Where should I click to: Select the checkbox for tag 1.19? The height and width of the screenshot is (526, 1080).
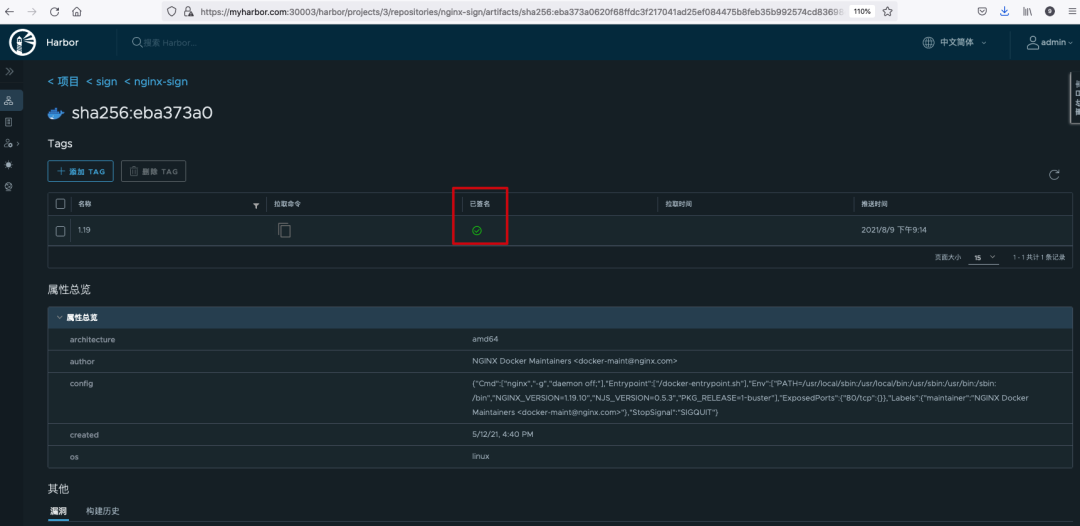[x=61, y=231]
